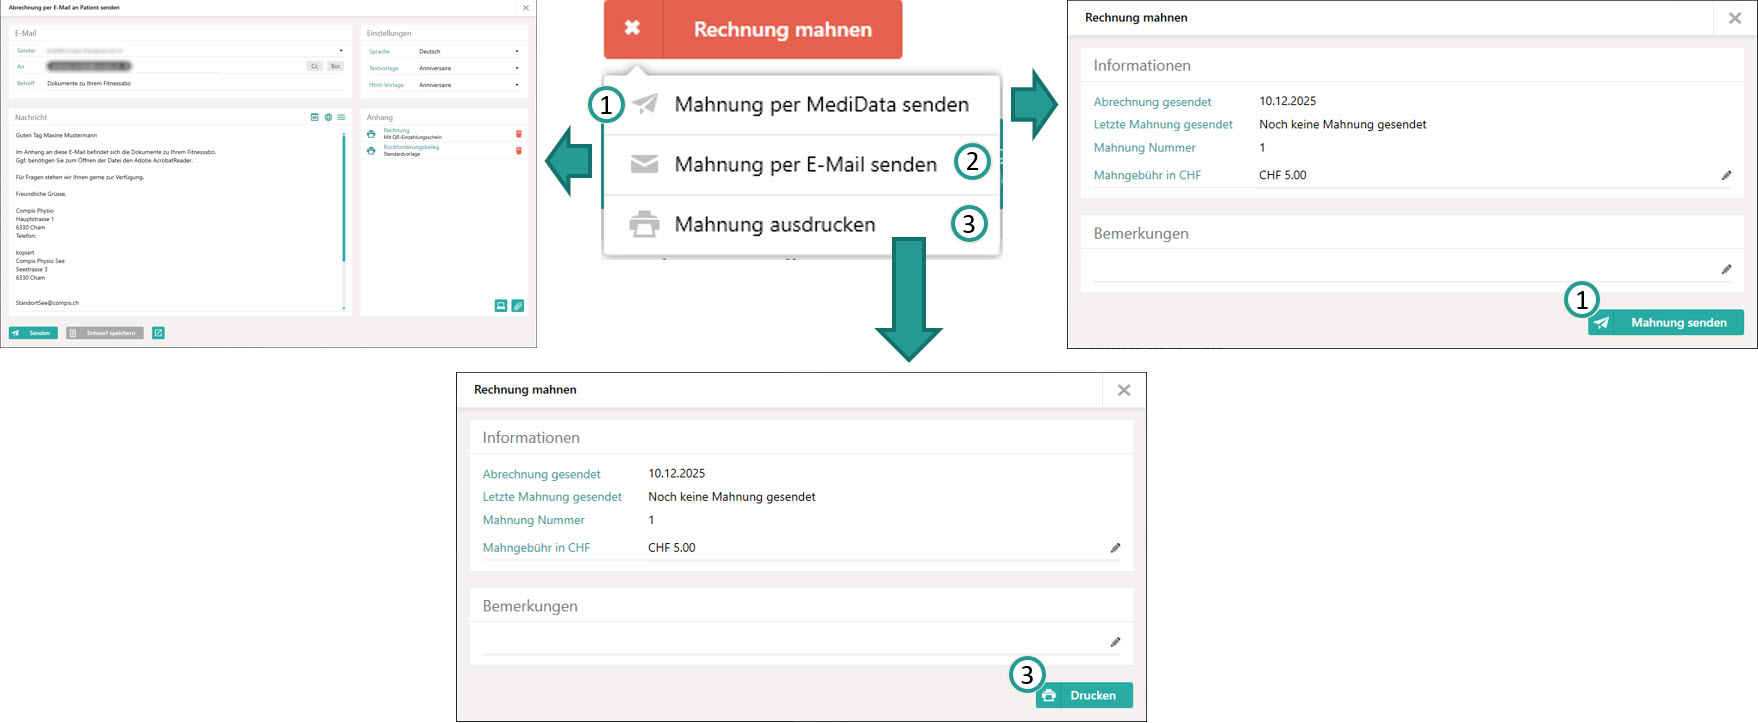
Task: Close the Rechnung mahnen dialog containing Drucken
Action: coord(1124,391)
